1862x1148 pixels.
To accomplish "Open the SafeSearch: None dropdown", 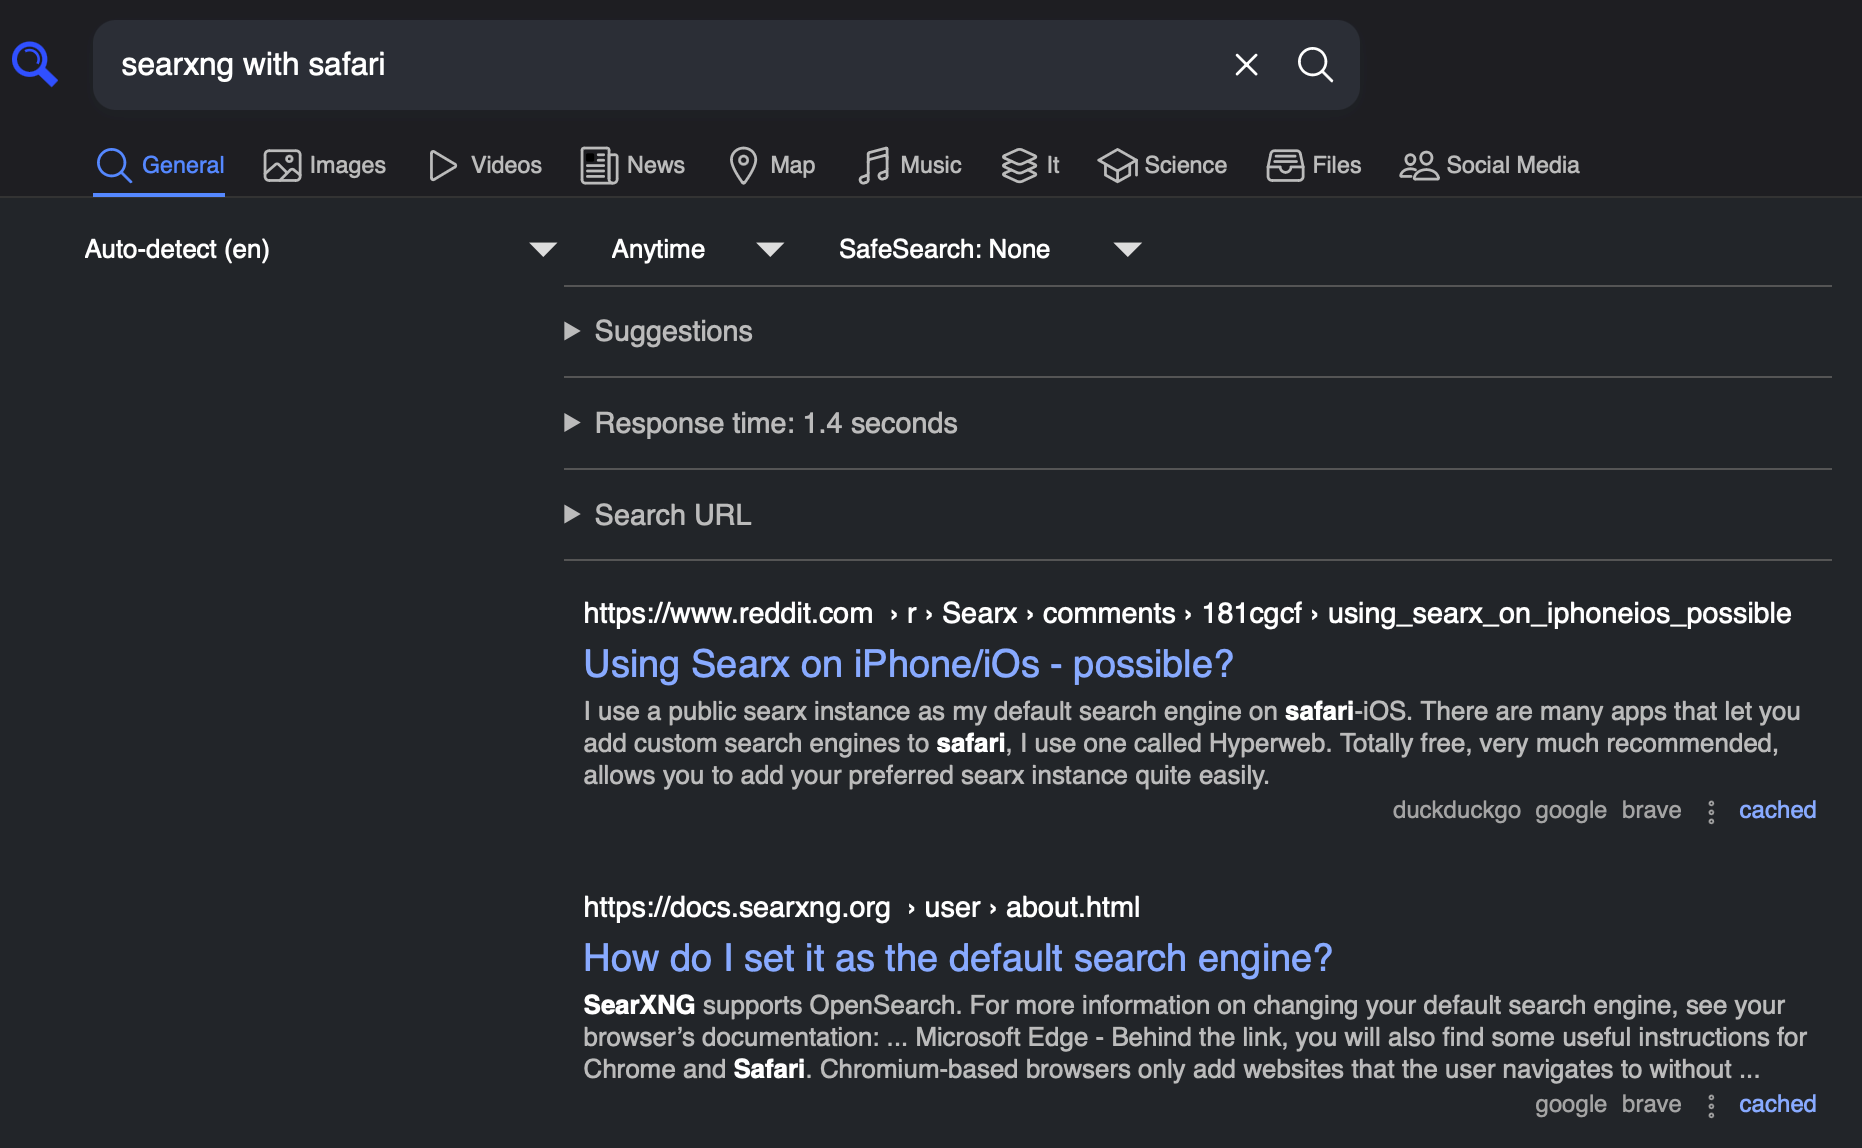I will point(990,249).
